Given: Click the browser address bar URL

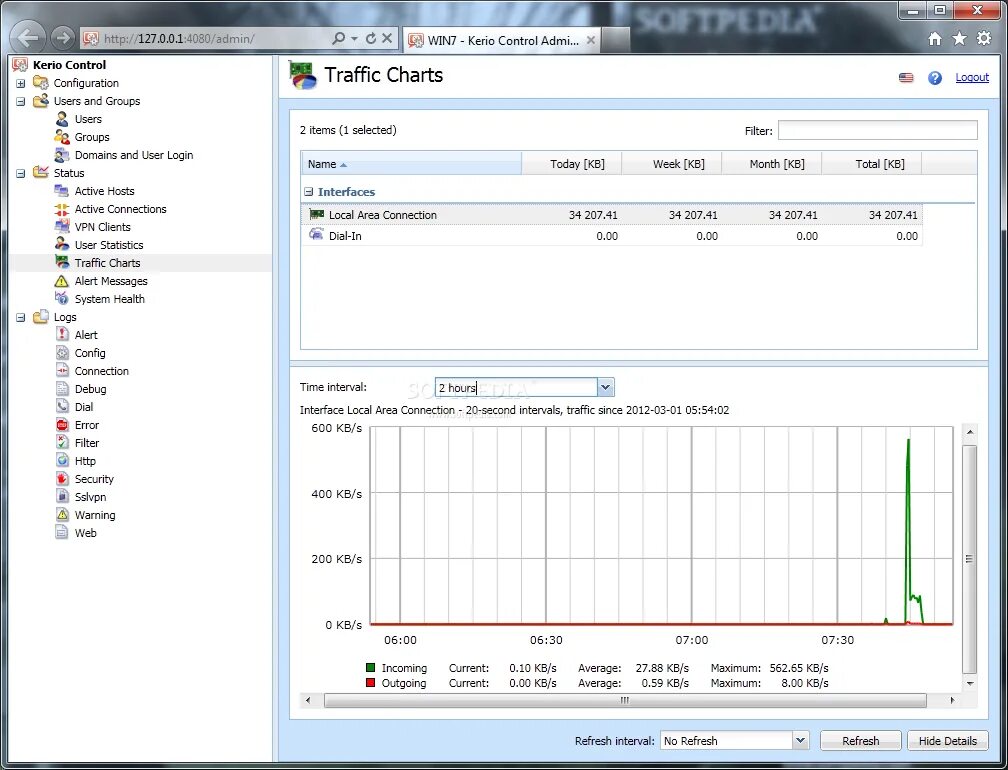Looking at the screenshot, I should [x=179, y=39].
